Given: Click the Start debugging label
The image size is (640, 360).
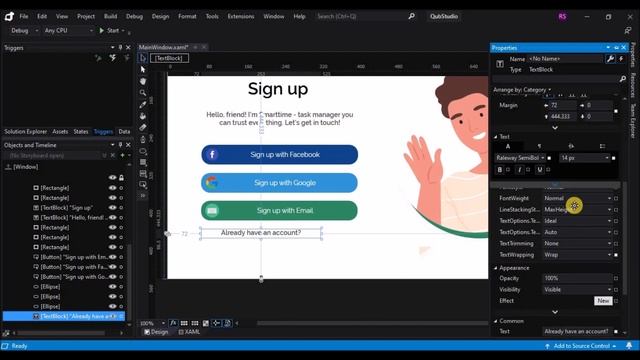Looking at the screenshot, I should (113, 31).
